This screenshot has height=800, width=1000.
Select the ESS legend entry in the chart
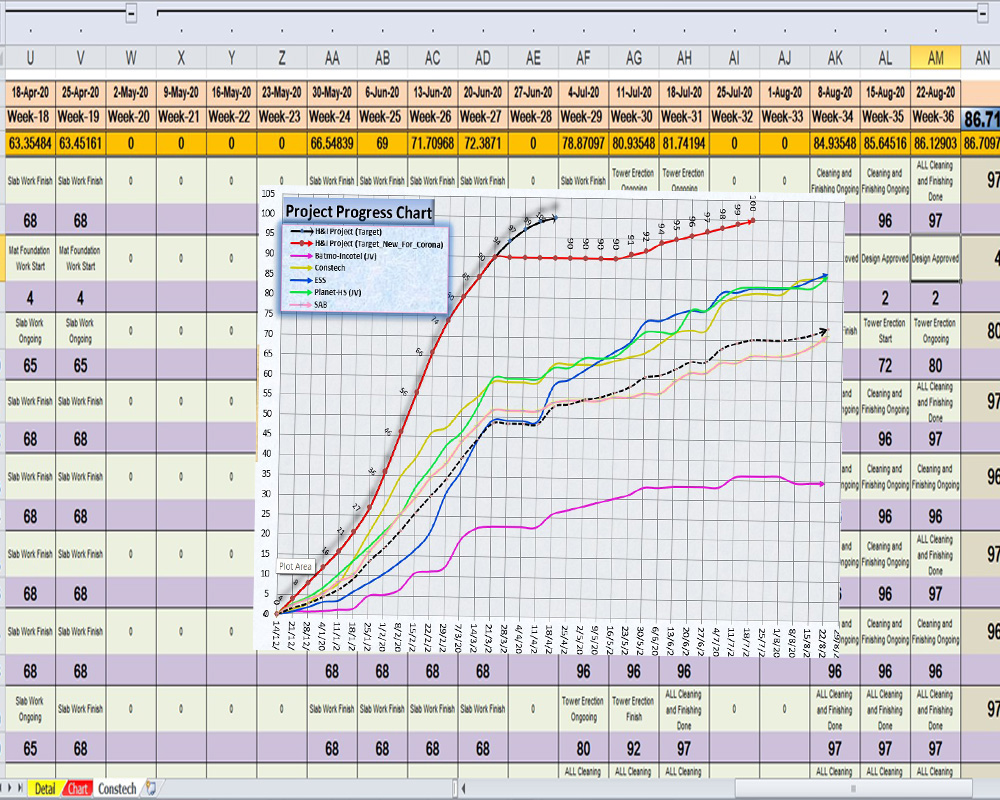309,280
